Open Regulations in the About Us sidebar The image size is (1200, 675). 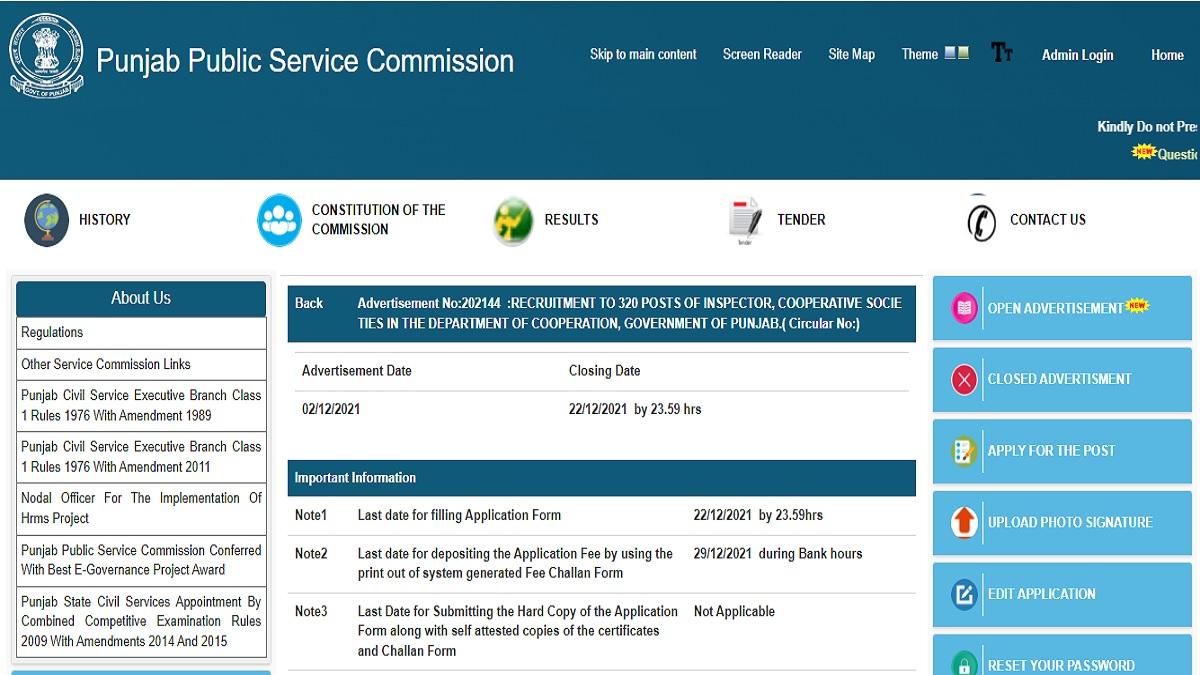coord(52,332)
